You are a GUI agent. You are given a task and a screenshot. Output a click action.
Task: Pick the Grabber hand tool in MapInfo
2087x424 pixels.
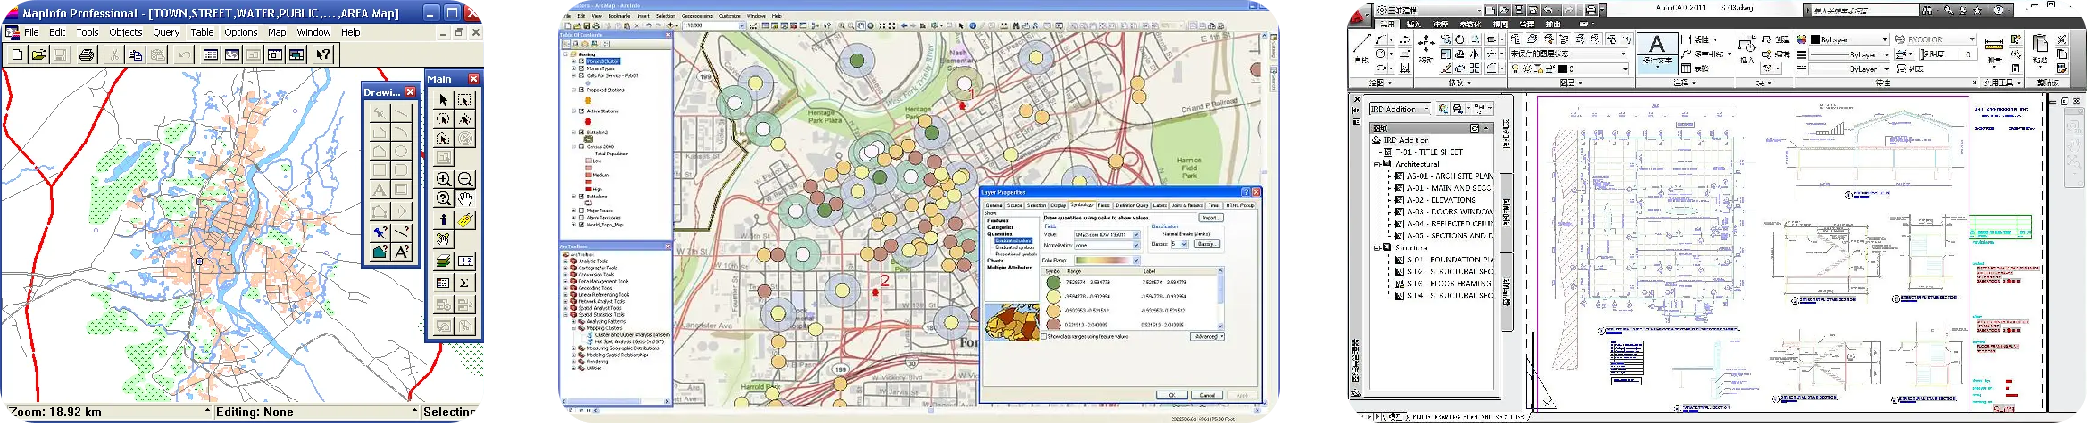(465, 199)
